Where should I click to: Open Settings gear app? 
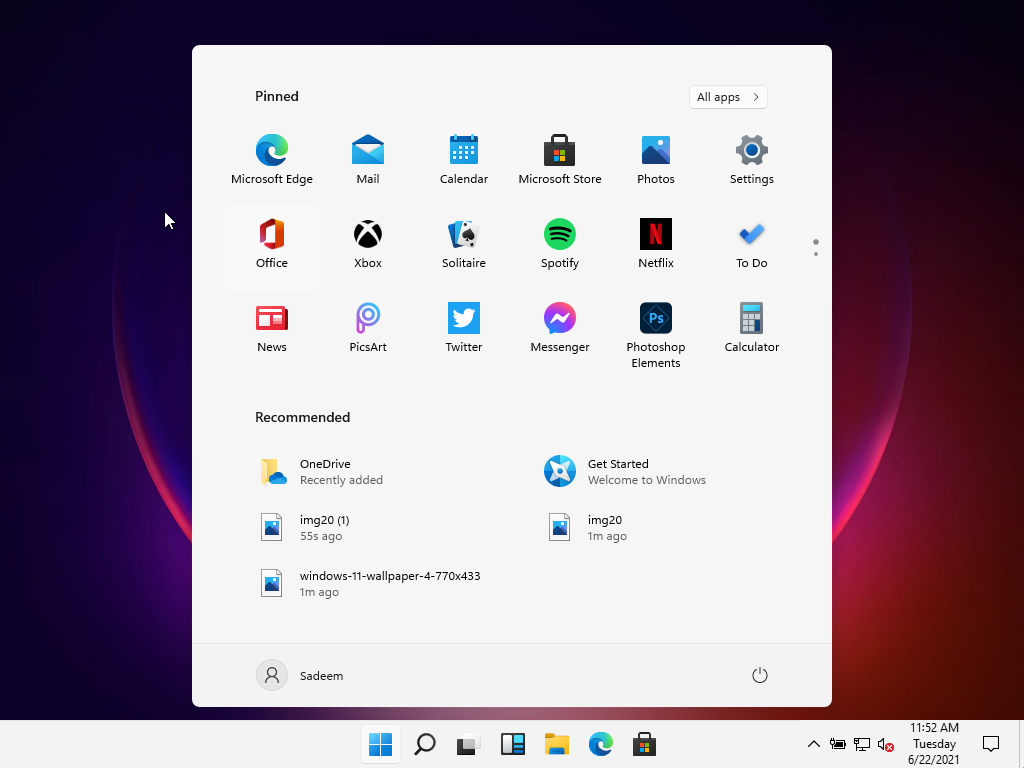click(x=752, y=160)
